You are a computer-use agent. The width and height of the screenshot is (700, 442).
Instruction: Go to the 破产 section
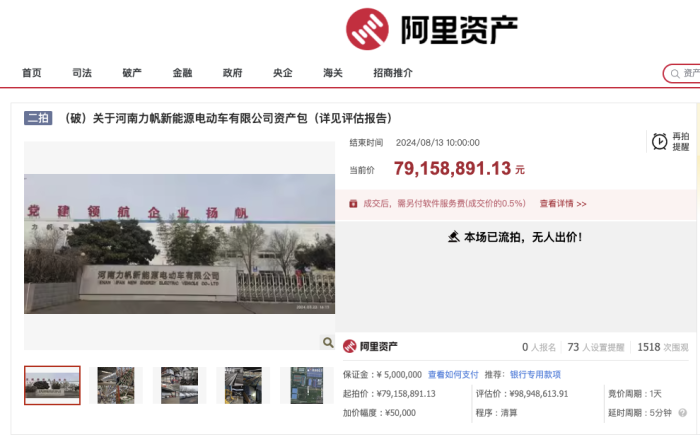pos(132,73)
